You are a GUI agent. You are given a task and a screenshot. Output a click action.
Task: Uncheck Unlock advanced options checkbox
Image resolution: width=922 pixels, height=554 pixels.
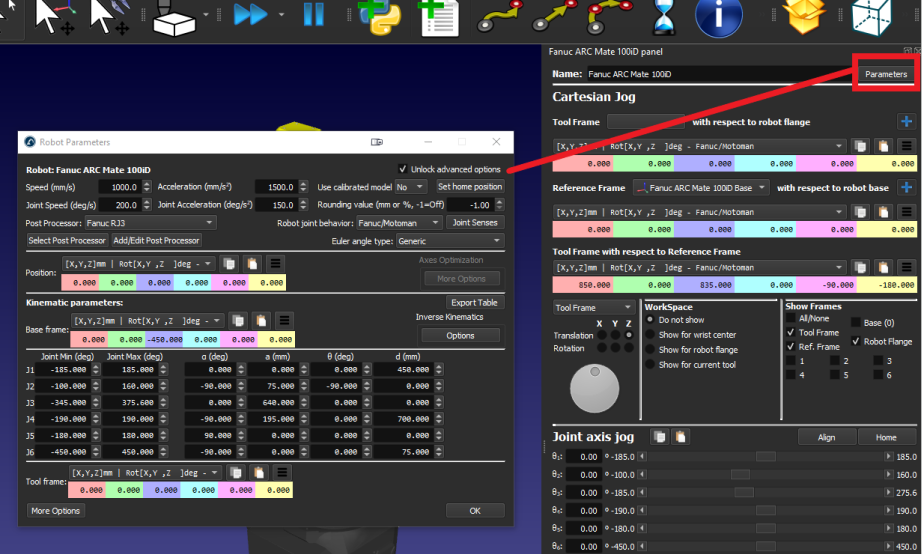point(403,169)
